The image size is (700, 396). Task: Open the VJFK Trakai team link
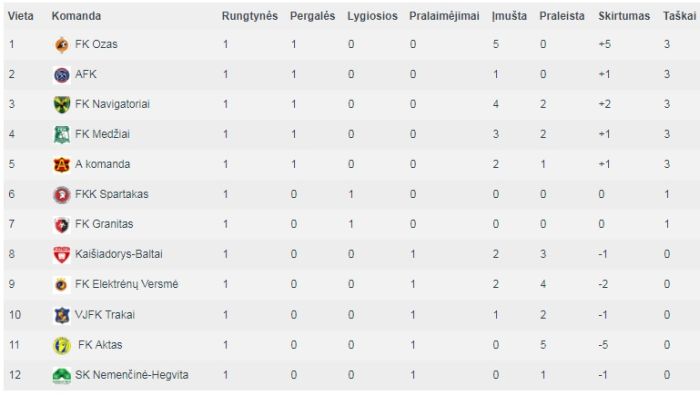[104, 315]
